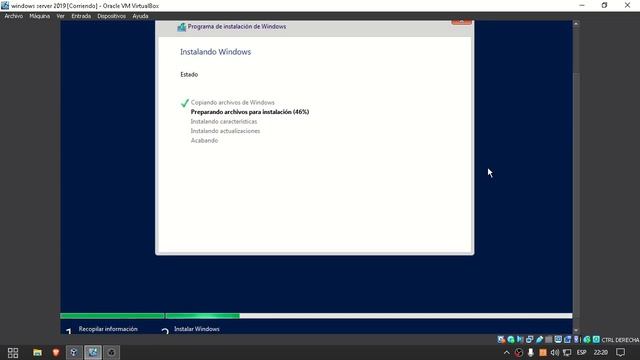
Task: Click the VM view scrollbar up arrow
Action: (x=576, y=24)
